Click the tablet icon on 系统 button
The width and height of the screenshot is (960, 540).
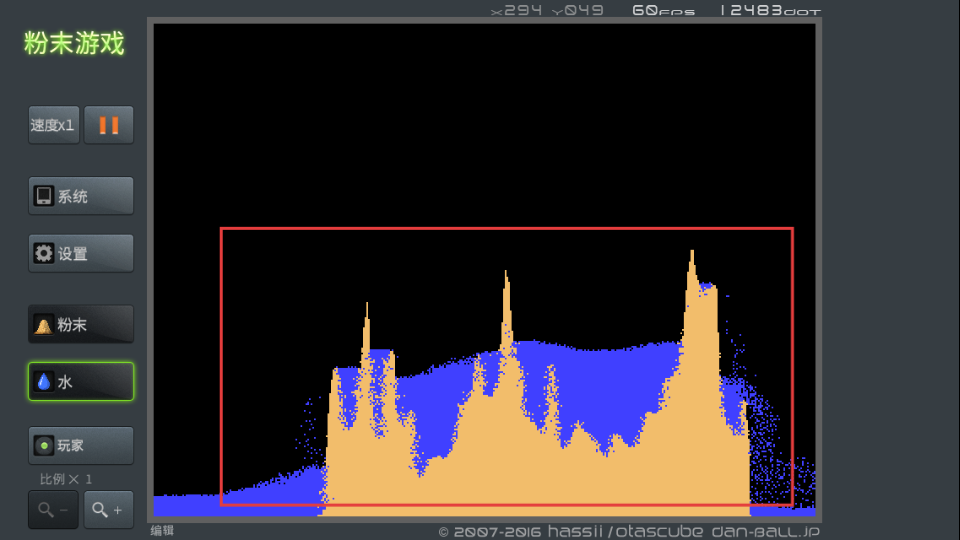[44, 196]
